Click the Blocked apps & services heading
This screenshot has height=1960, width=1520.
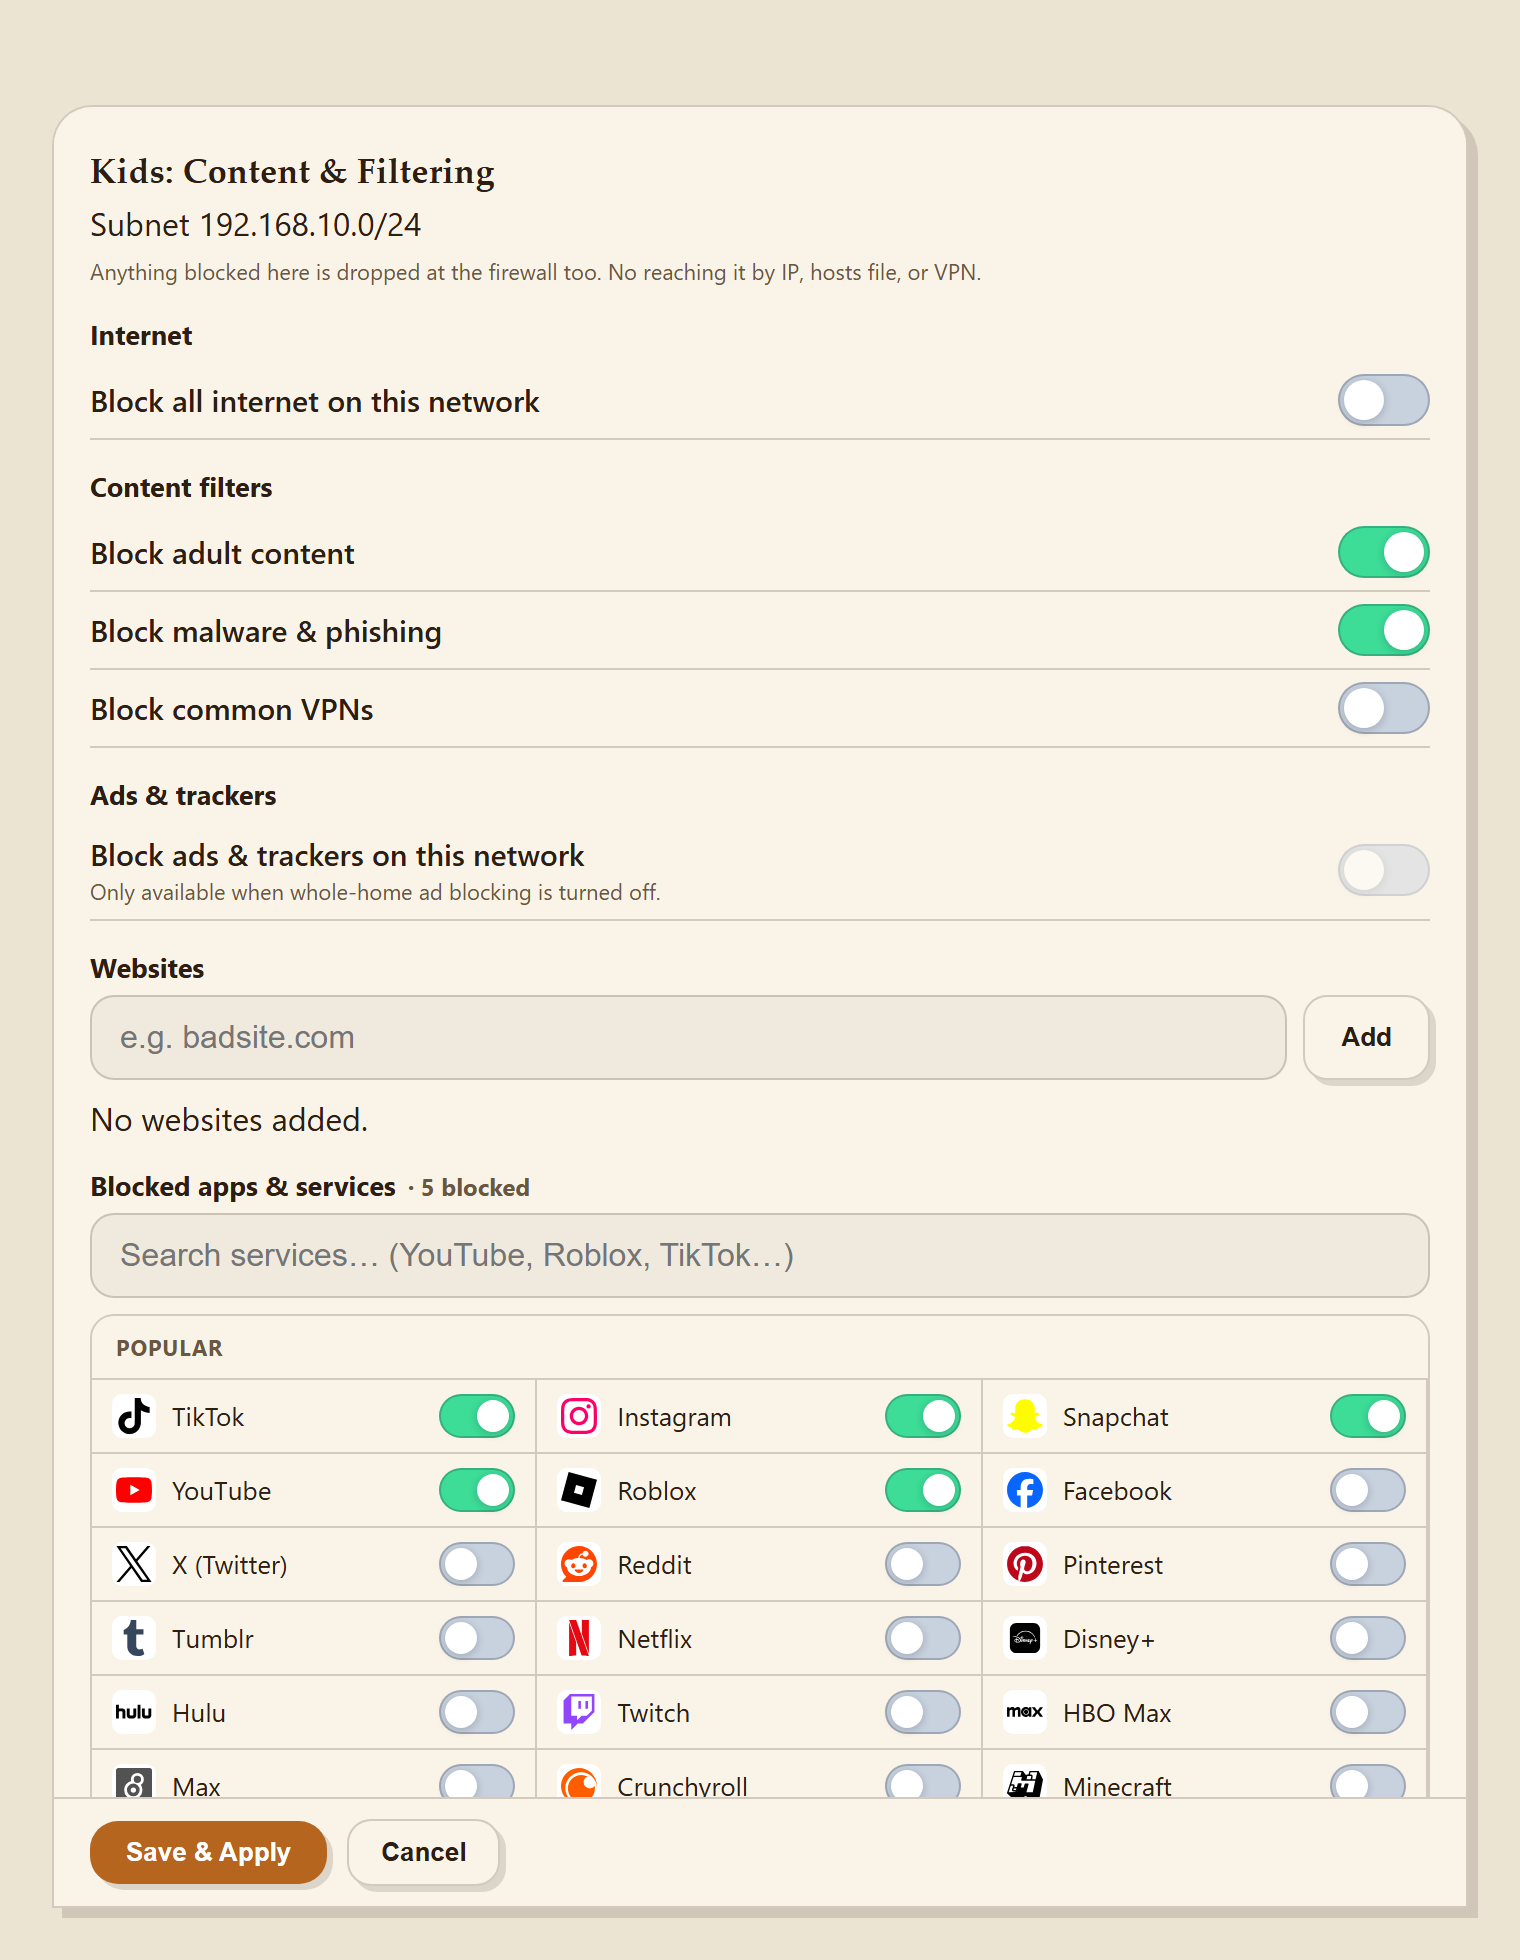(x=243, y=1187)
